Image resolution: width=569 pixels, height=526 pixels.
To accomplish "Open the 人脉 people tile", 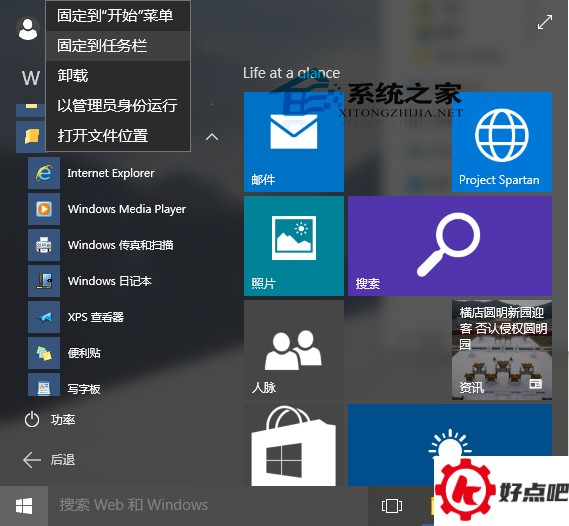I will pos(294,350).
